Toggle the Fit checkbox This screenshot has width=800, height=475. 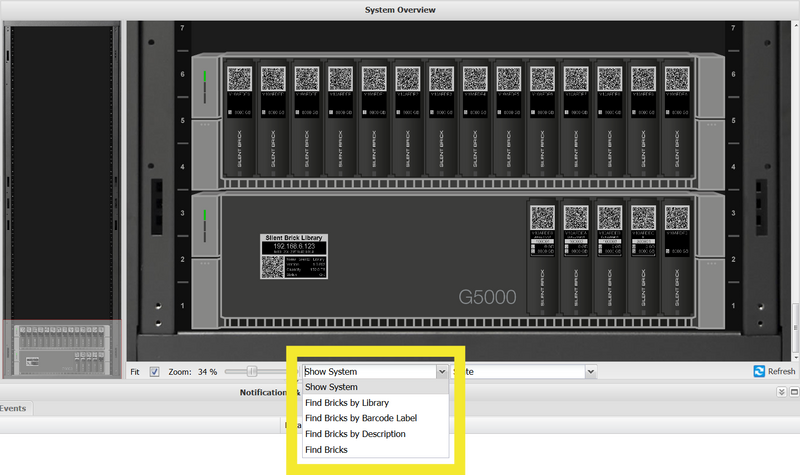(x=154, y=372)
